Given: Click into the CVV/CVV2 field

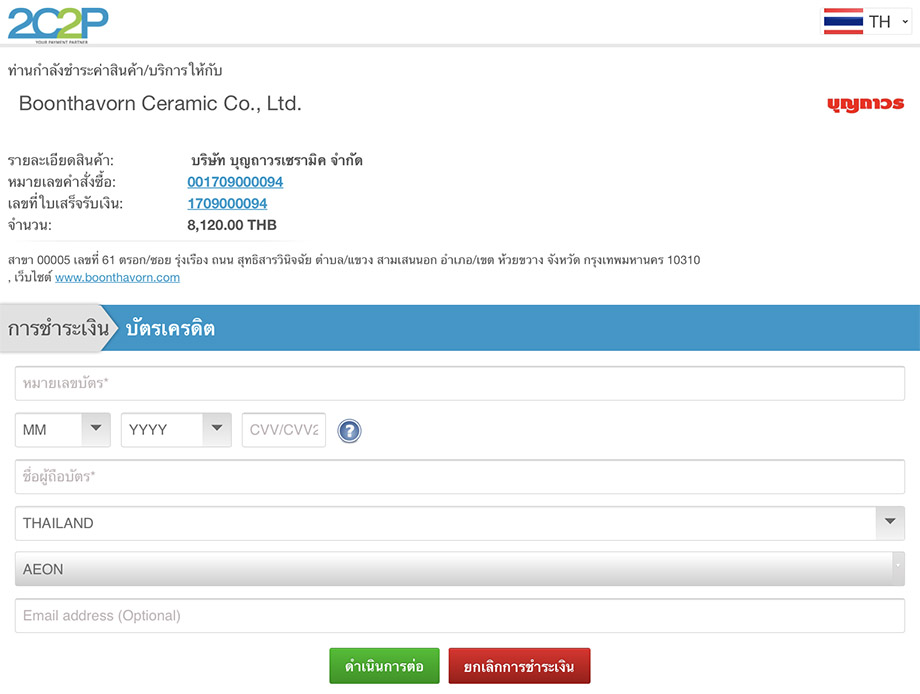Looking at the screenshot, I should coord(283,430).
